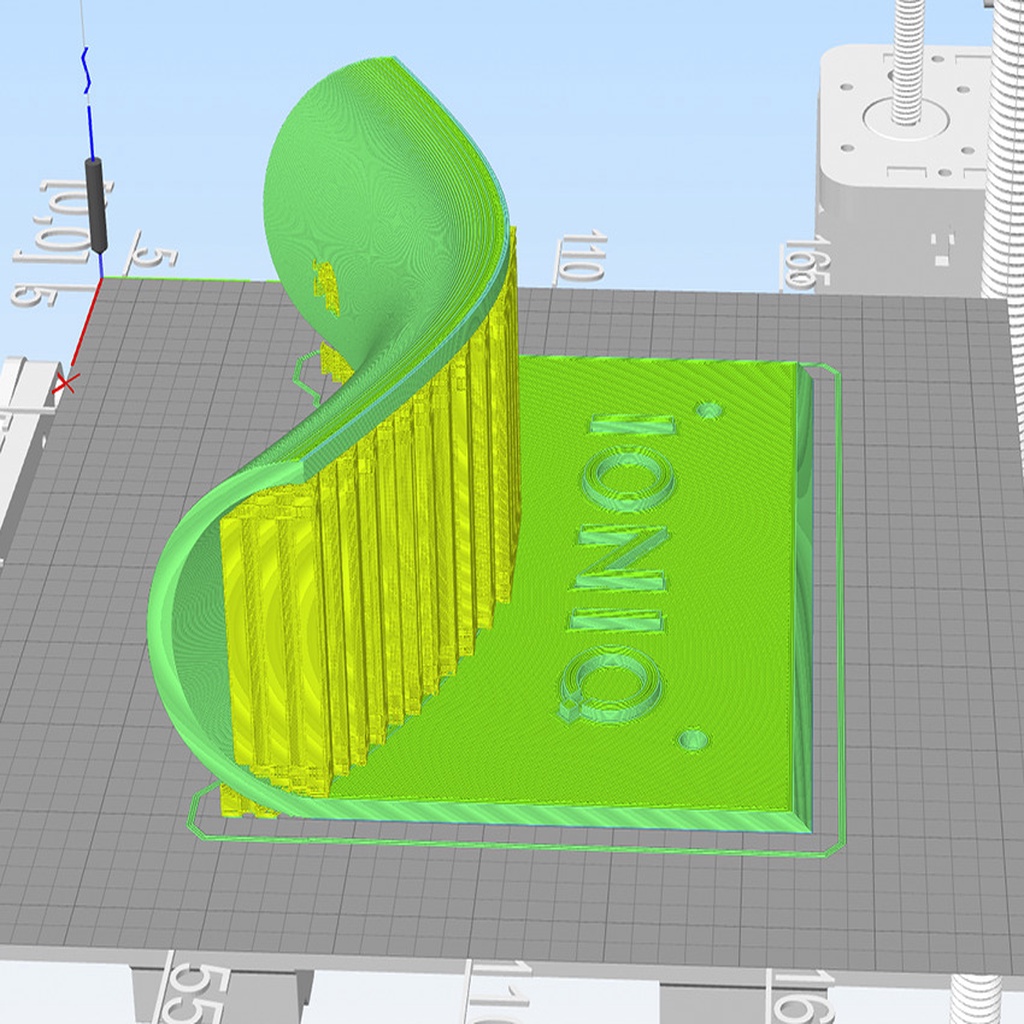Viewport: 1024px width, 1024px height.
Task: Select the 165 label at the bed's far edge
Action: (x=802, y=264)
